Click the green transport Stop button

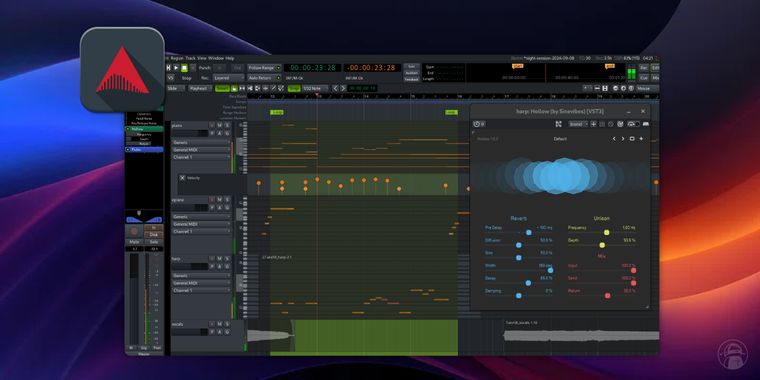pos(184,67)
